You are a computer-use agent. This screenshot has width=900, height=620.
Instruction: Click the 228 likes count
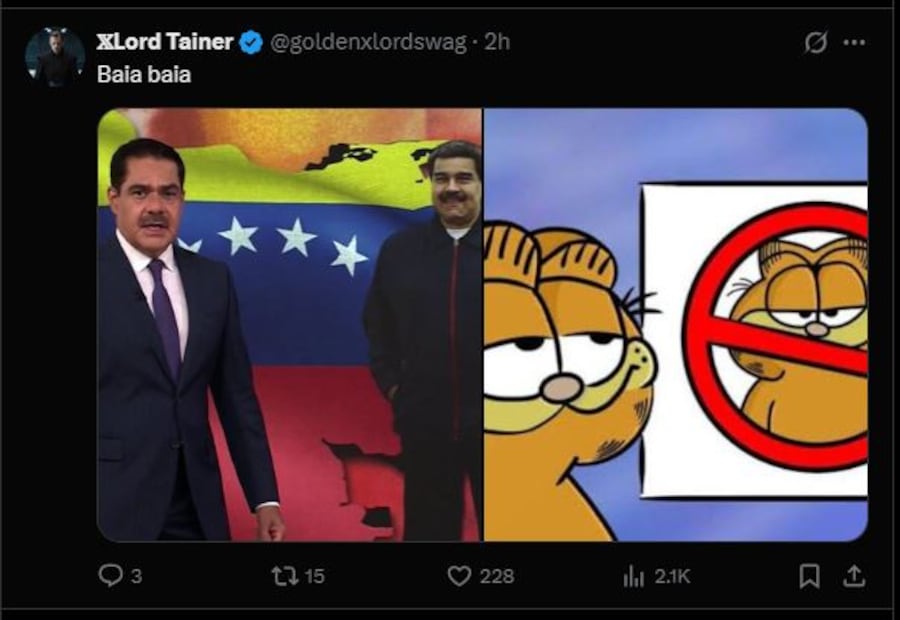[496, 576]
